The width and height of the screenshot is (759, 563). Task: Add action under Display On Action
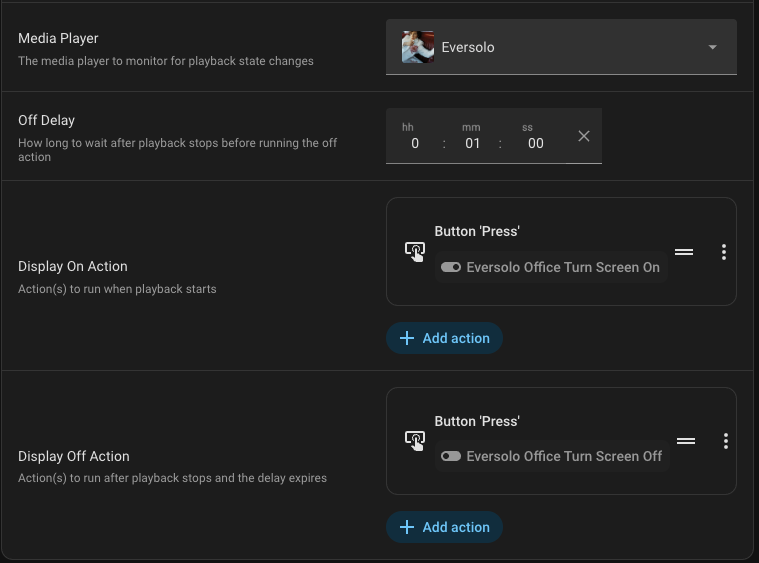(x=444, y=338)
